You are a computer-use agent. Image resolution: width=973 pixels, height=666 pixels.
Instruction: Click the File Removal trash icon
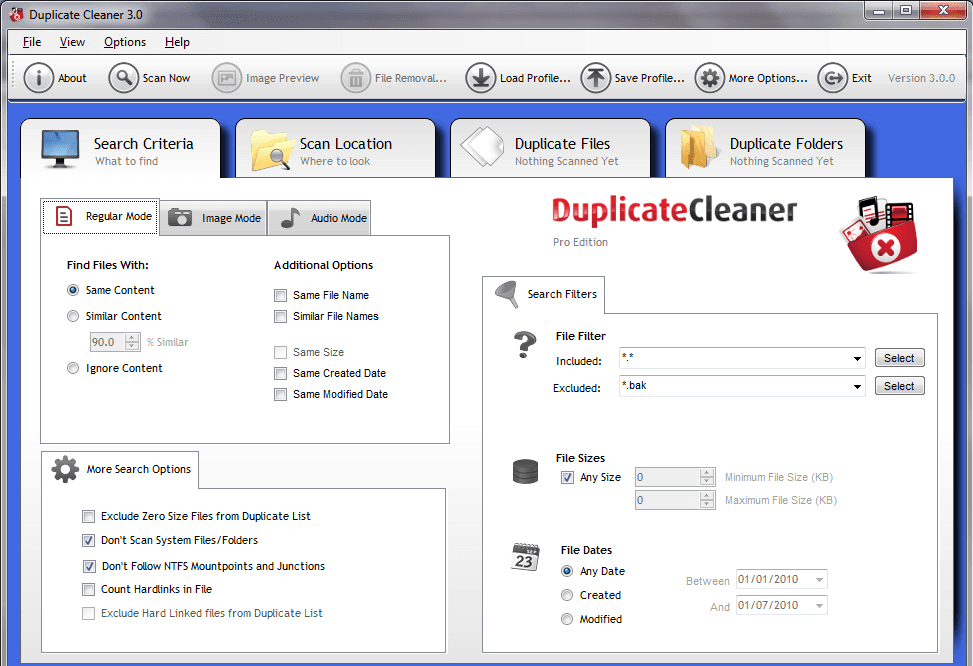[x=356, y=78]
